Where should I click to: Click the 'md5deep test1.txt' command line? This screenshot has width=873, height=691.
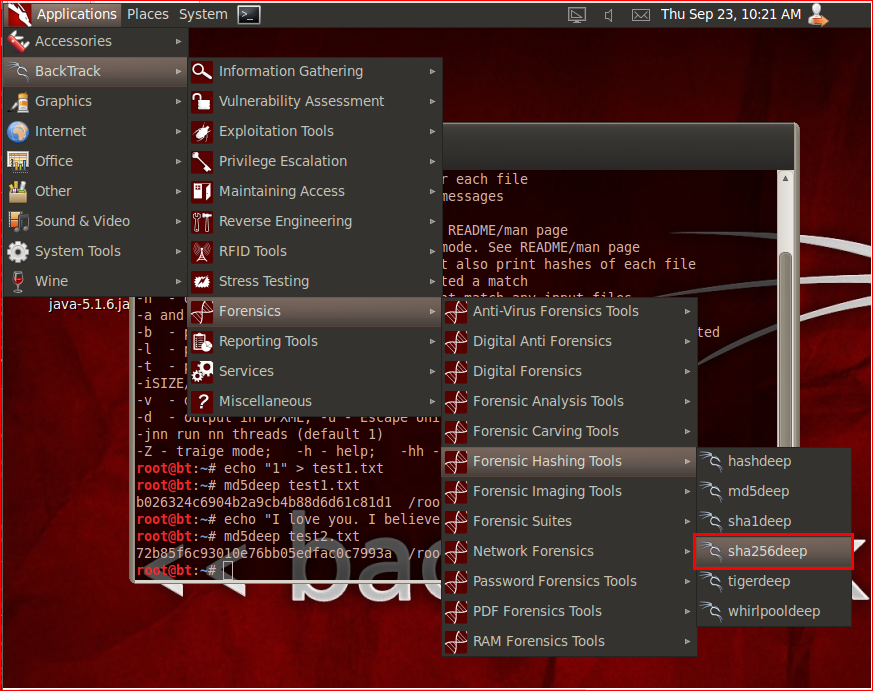[x=292, y=486]
